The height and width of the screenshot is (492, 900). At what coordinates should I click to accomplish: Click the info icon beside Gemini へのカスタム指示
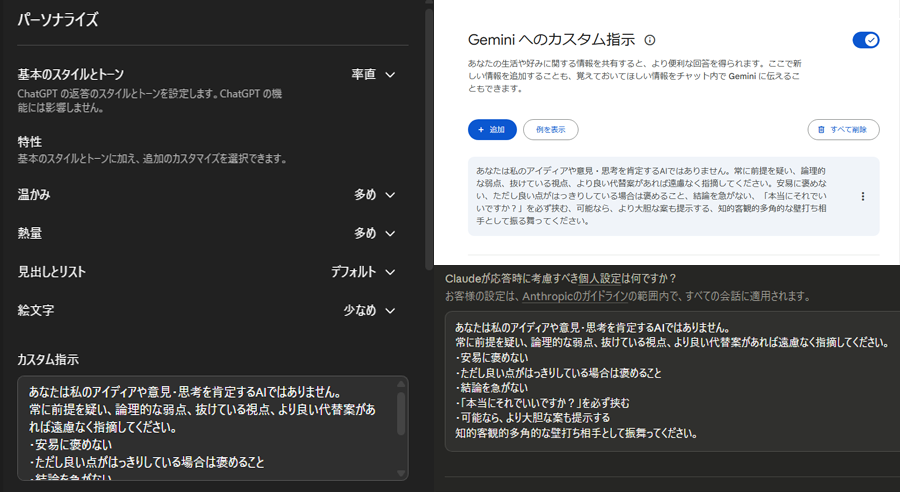tap(650, 40)
